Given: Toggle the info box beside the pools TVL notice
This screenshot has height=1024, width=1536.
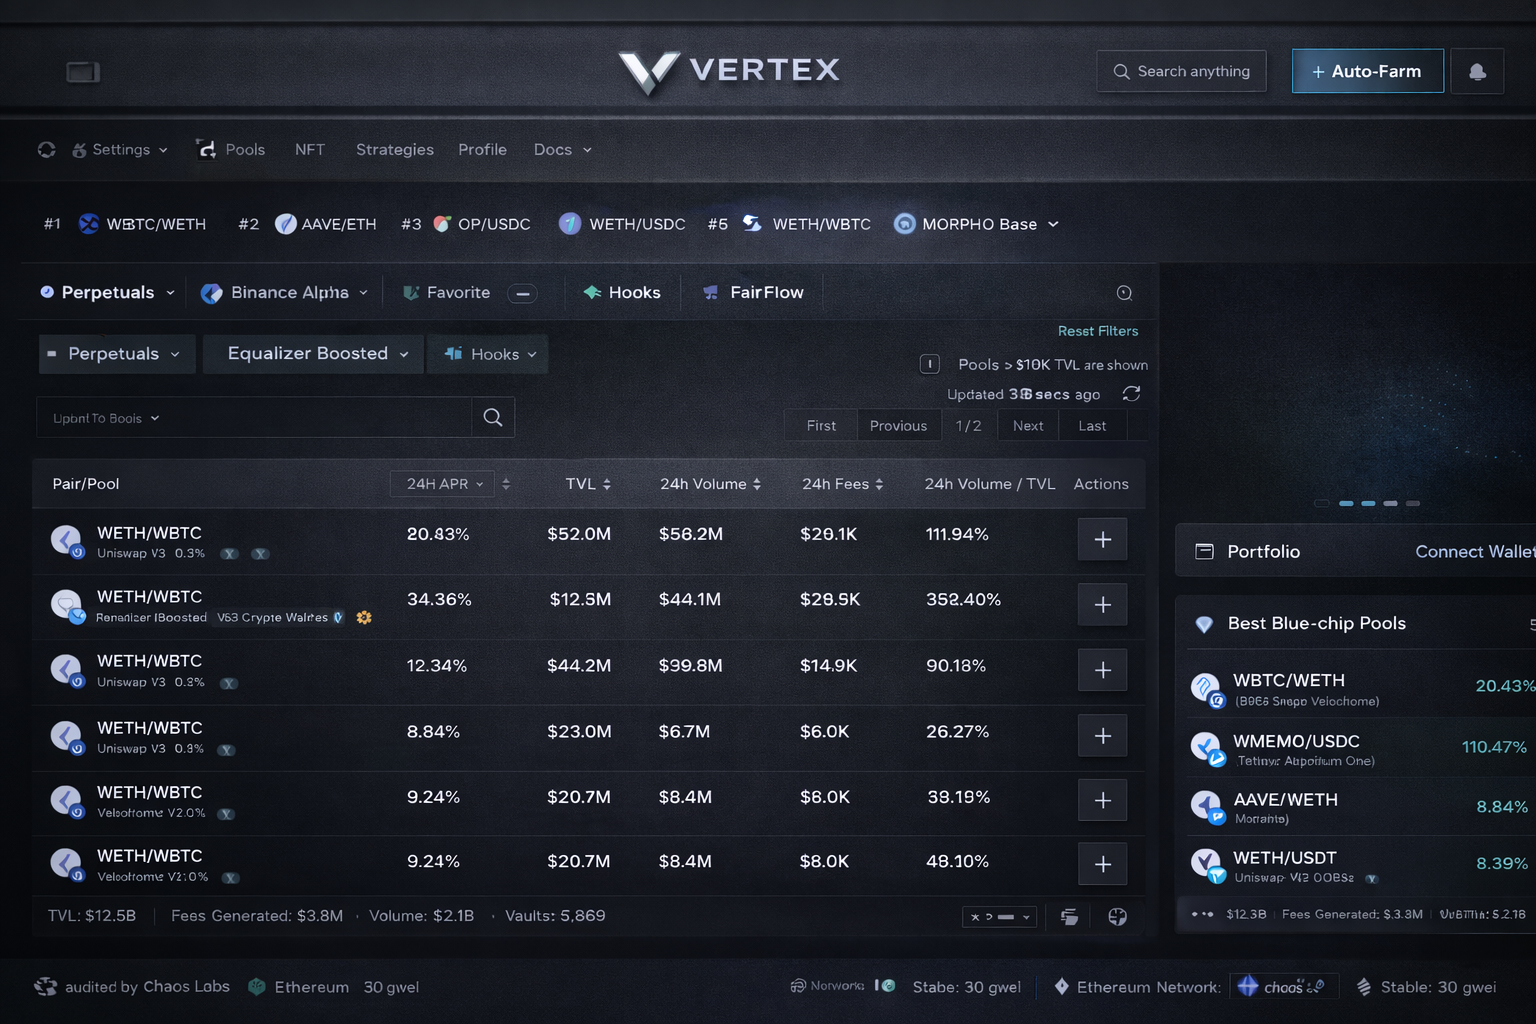Looking at the screenshot, I should (929, 365).
